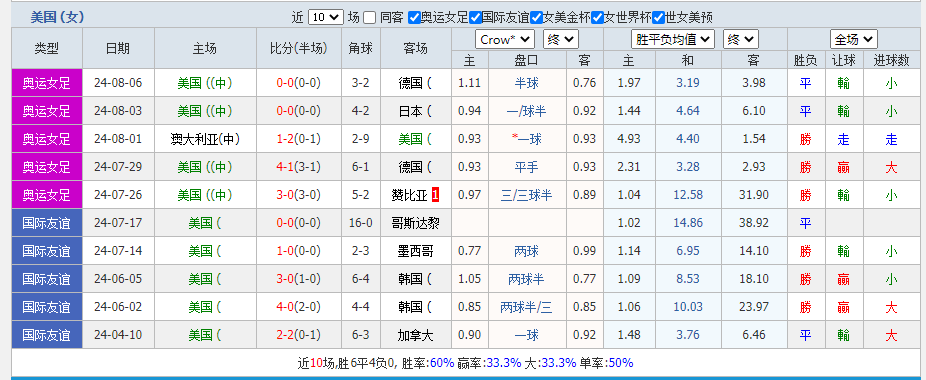Click the 一/球半 handicap against 日本
This screenshot has height=380, width=926.
(x=526, y=111)
